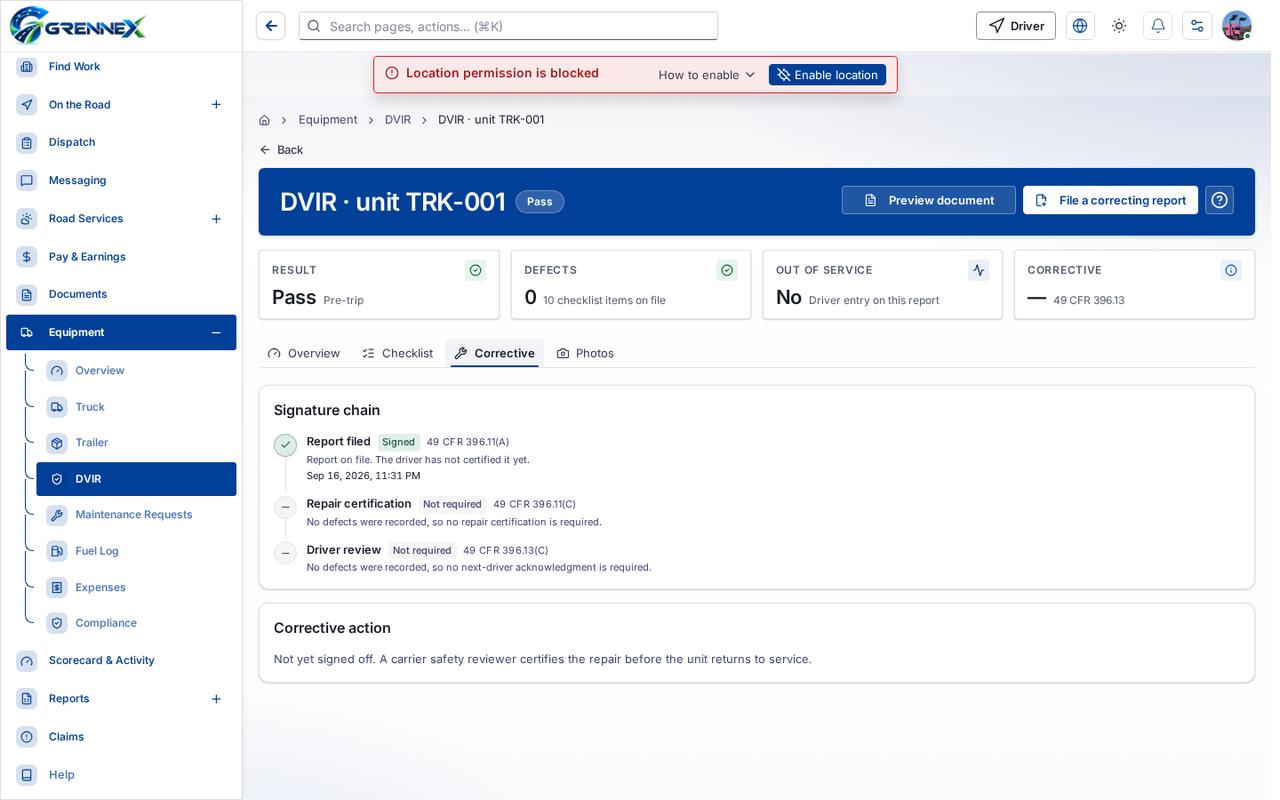Viewport: 1280px width, 800px height.
Task: Click File a correcting report
Action: pos(1110,200)
